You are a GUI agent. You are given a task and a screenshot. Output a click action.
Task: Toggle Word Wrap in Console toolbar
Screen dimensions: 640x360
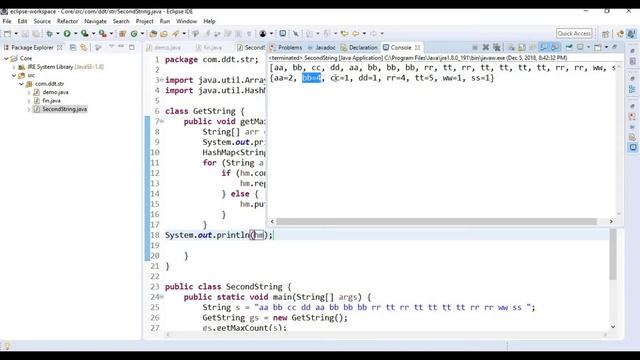click(533, 47)
